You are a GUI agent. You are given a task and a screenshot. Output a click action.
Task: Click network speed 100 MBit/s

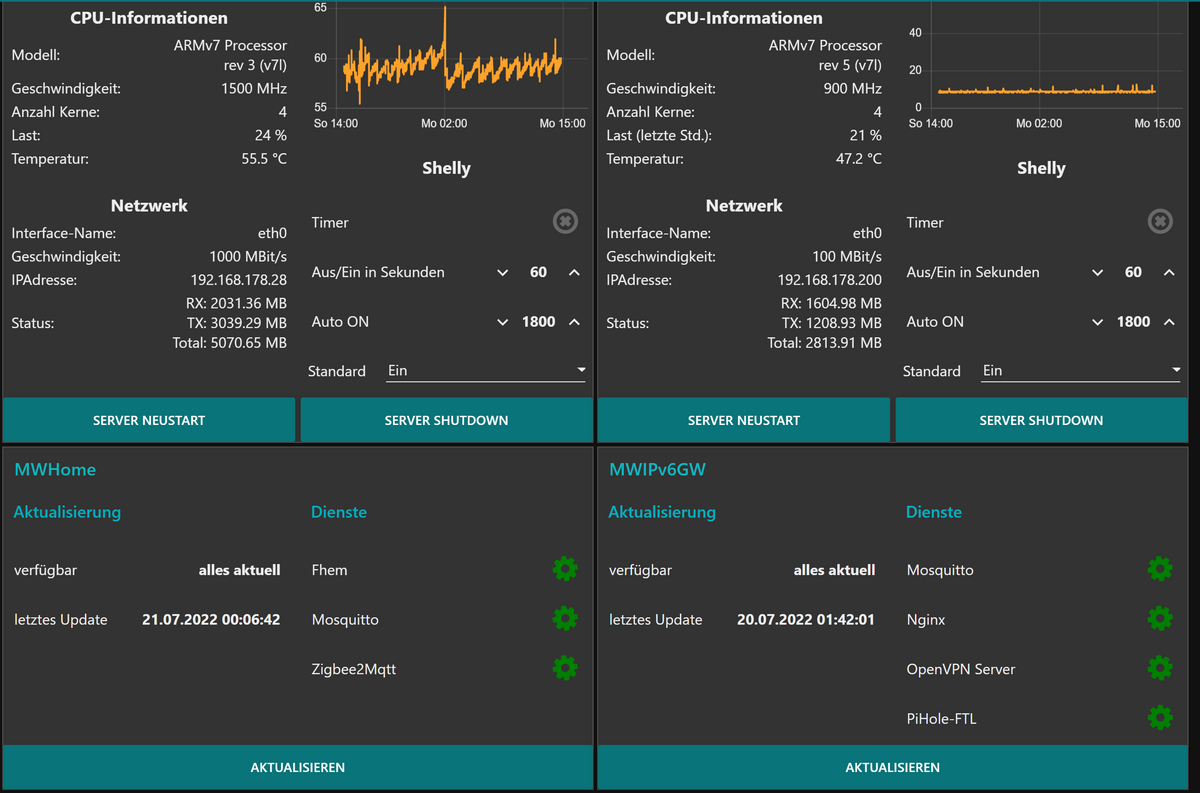point(847,256)
